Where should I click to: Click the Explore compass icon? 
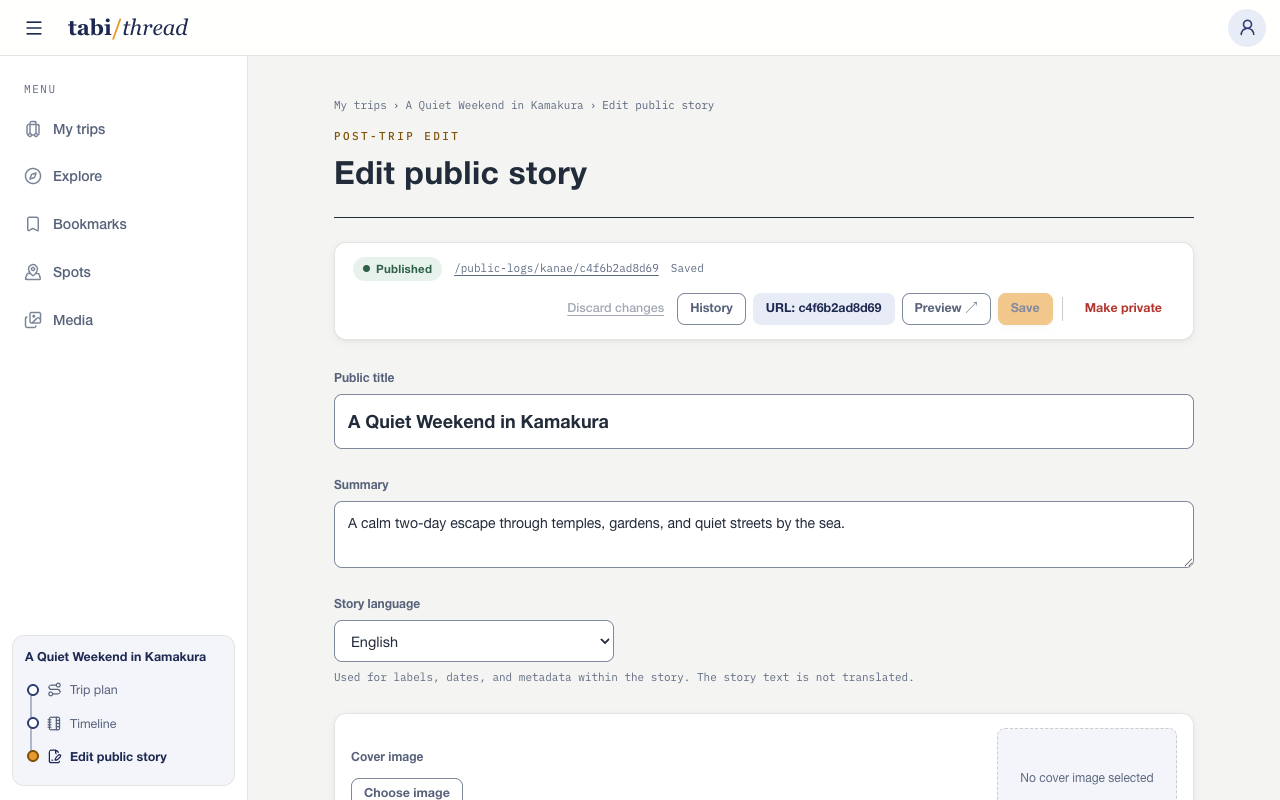click(33, 176)
